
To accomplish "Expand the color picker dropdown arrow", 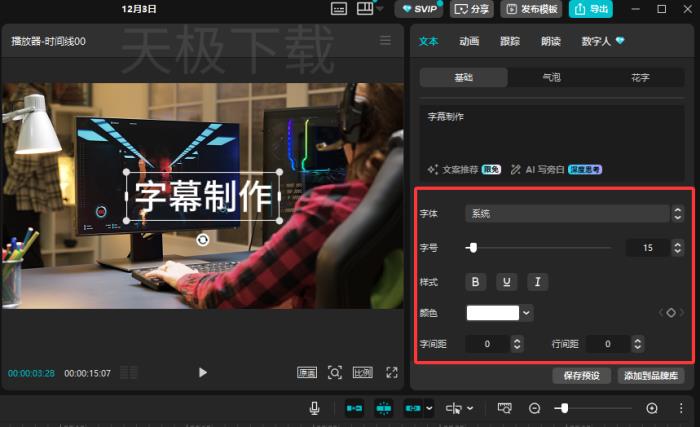I will coord(528,313).
